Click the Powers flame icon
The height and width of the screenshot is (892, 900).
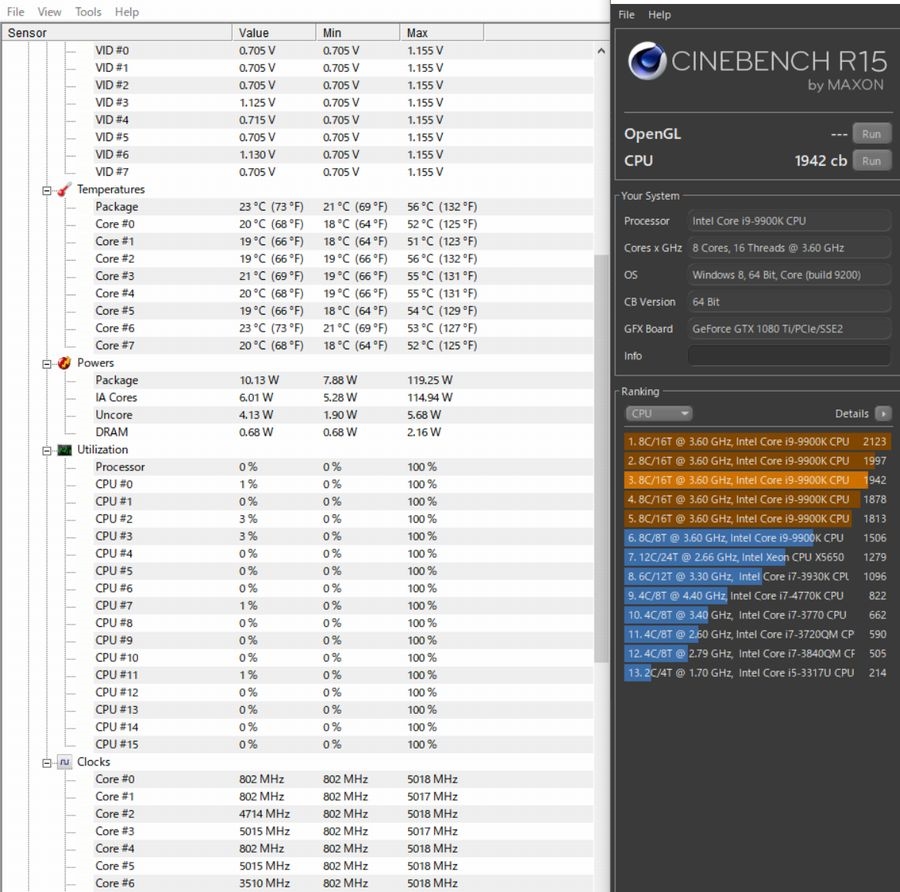tap(64, 363)
